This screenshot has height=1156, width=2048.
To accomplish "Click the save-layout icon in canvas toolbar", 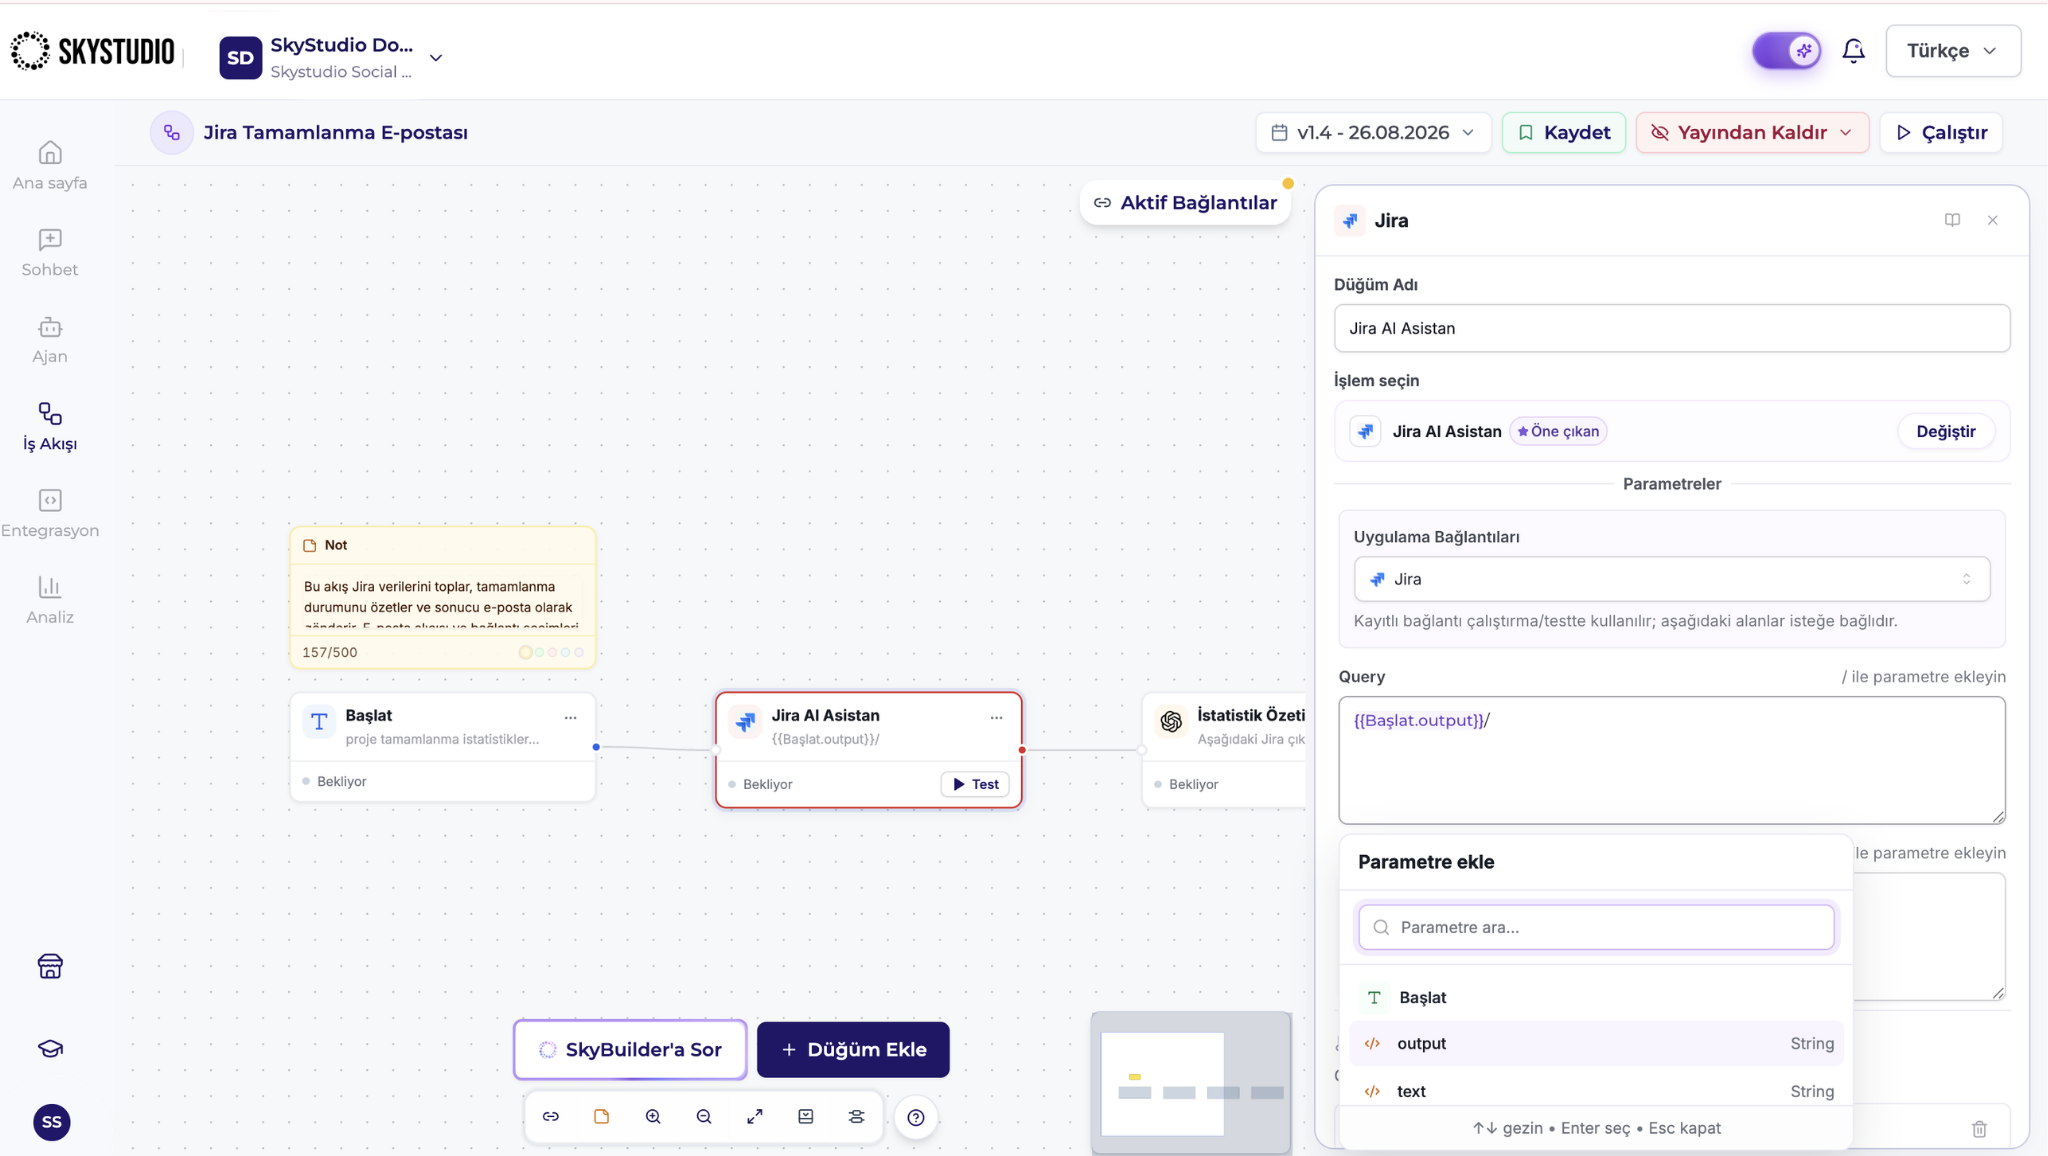I will [x=806, y=1117].
